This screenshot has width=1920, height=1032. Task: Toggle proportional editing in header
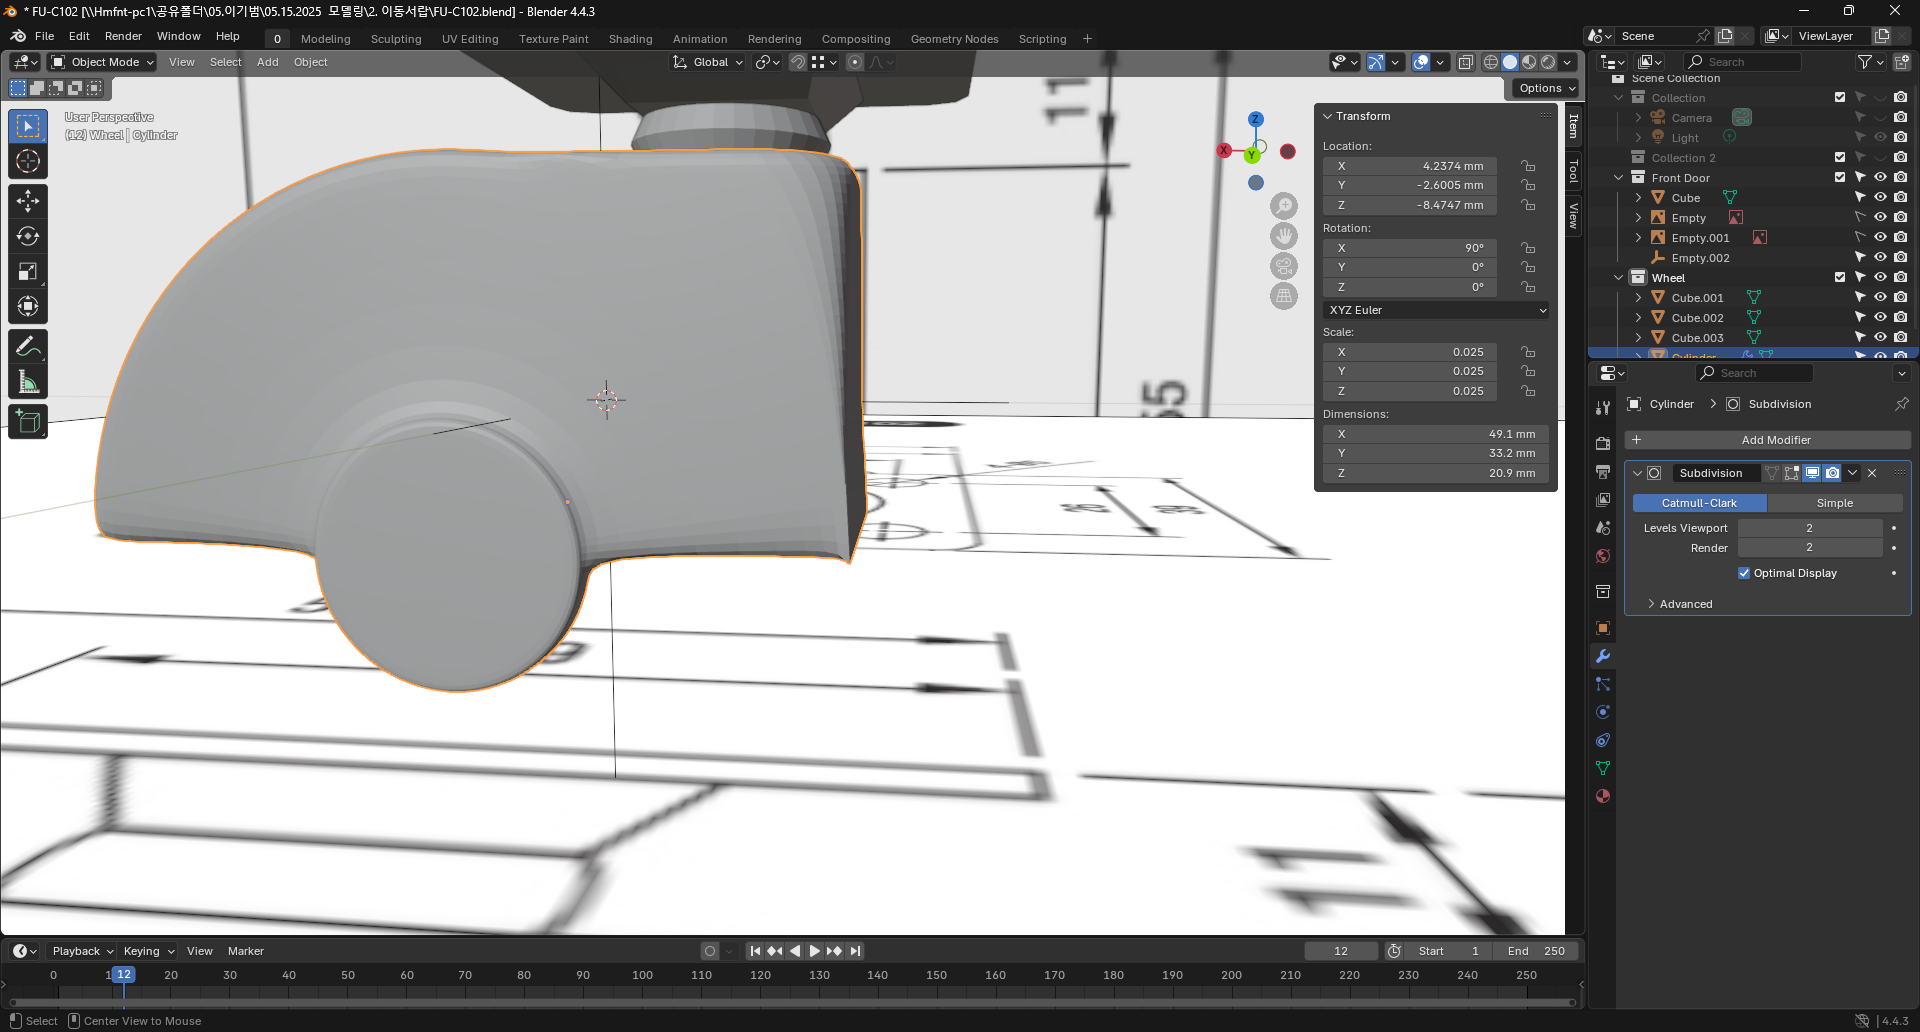pos(855,62)
